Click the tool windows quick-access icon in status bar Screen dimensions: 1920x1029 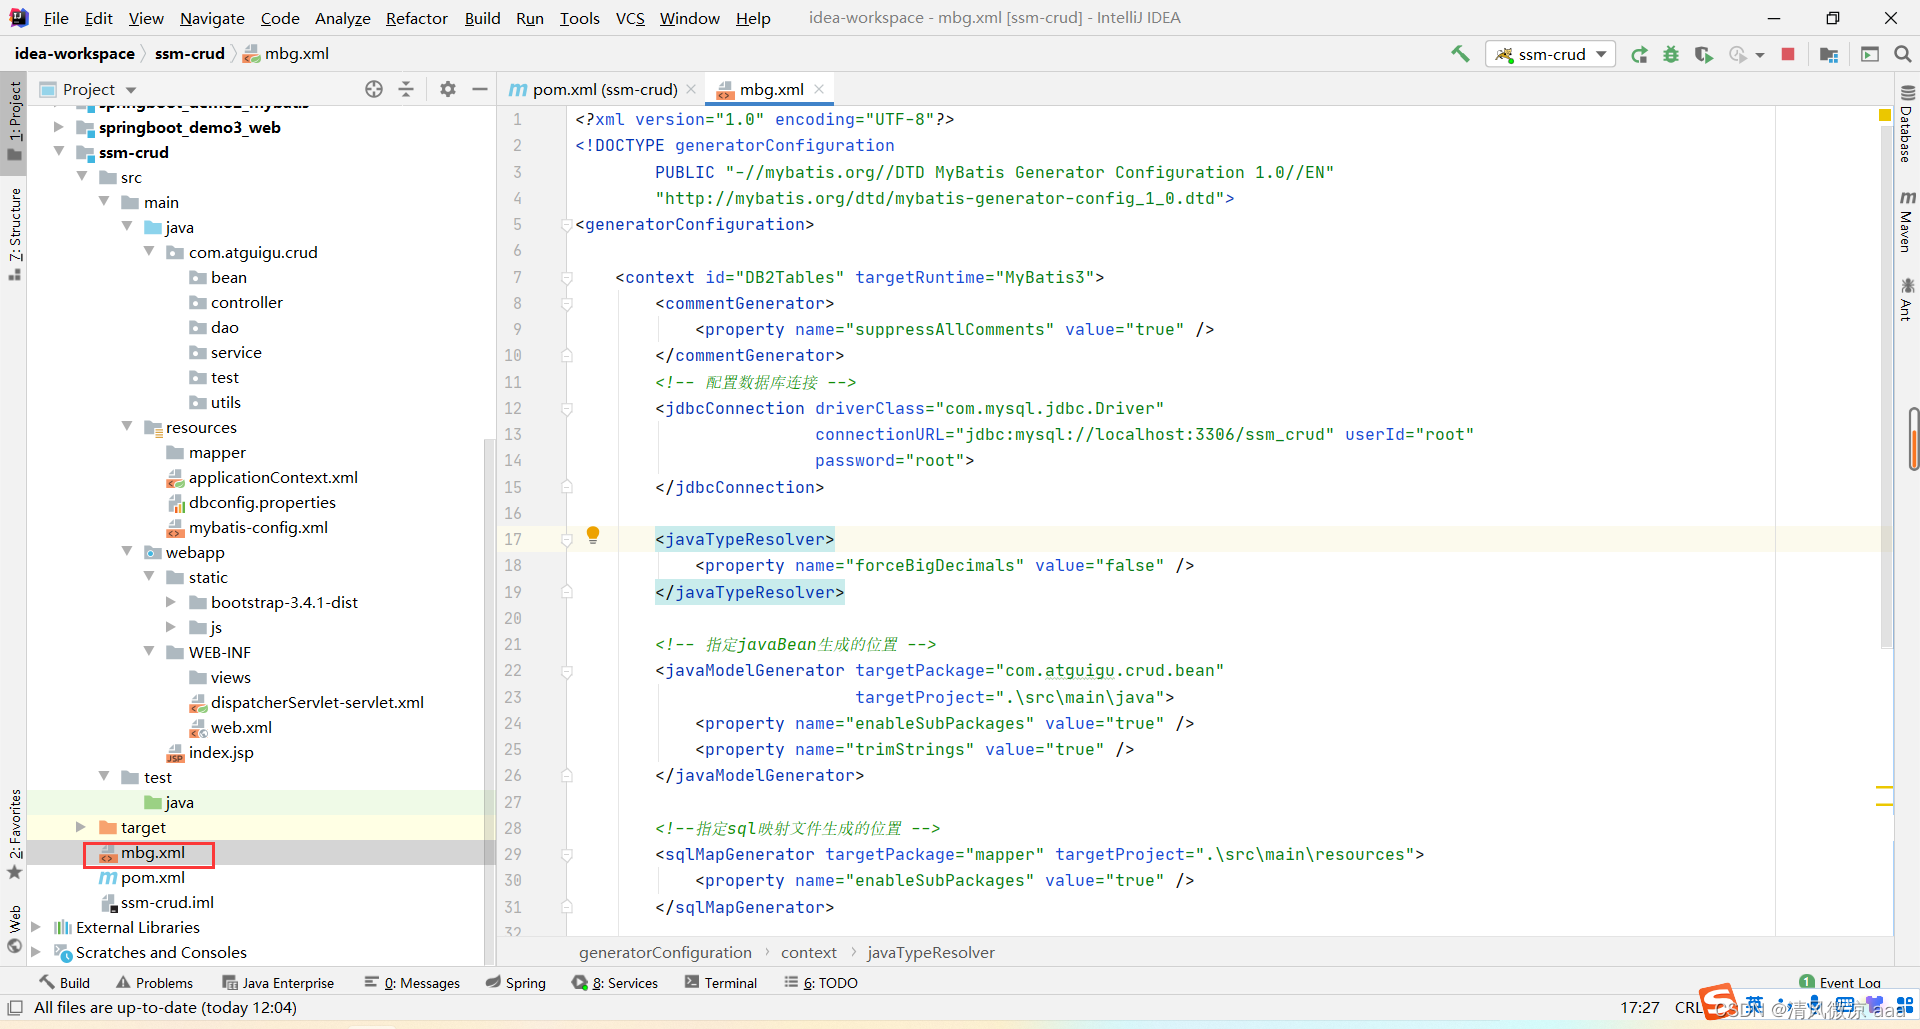pos(15,1007)
